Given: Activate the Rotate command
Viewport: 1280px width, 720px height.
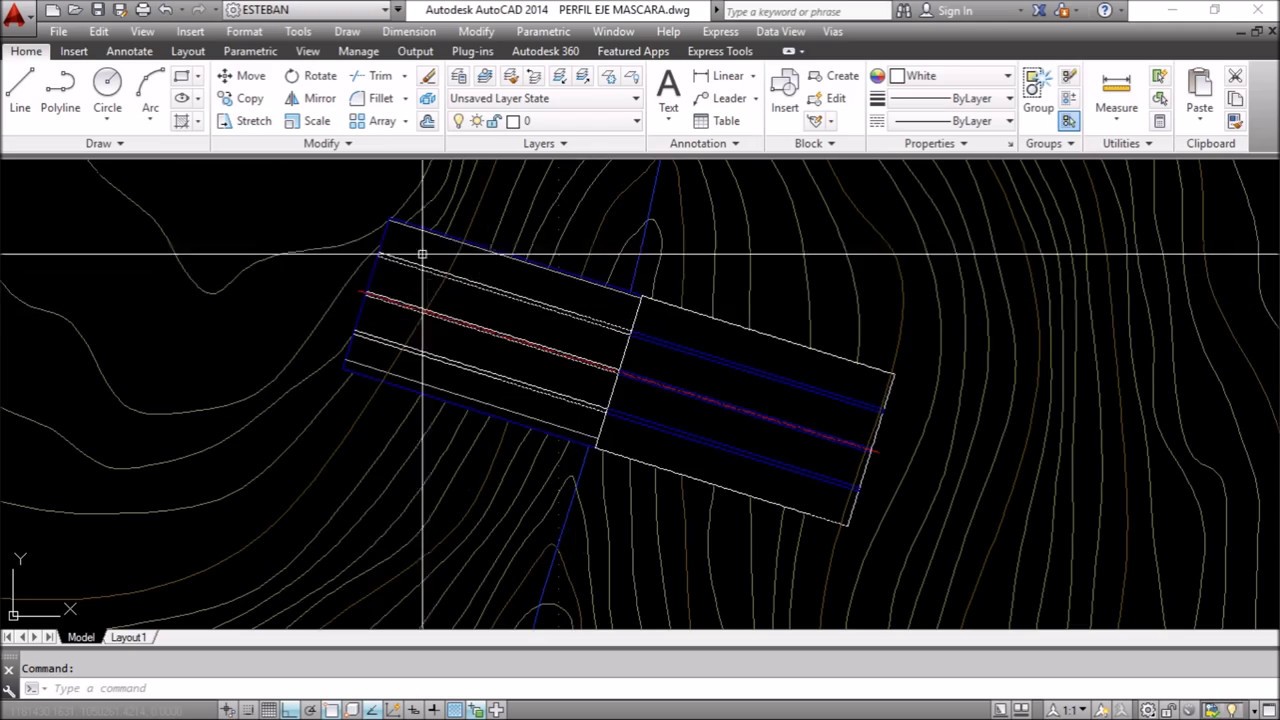Looking at the screenshot, I should click(x=310, y=76).
